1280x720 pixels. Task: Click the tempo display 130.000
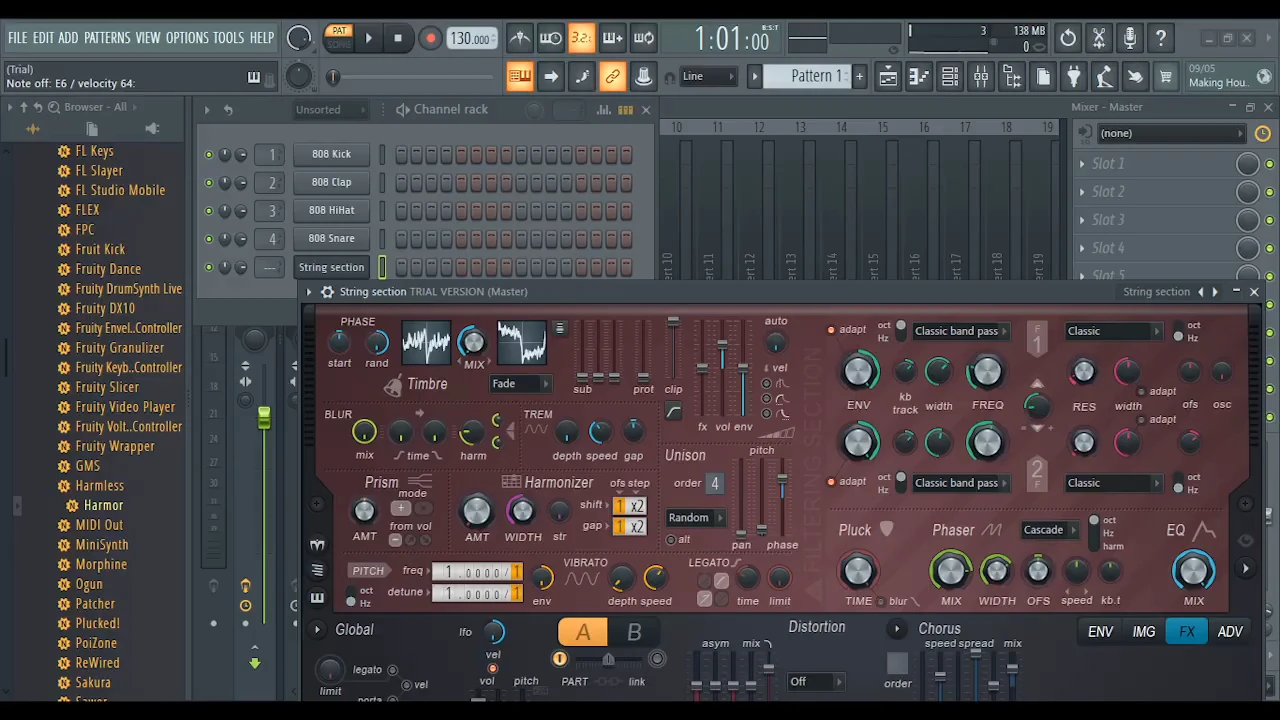(472, 39)
